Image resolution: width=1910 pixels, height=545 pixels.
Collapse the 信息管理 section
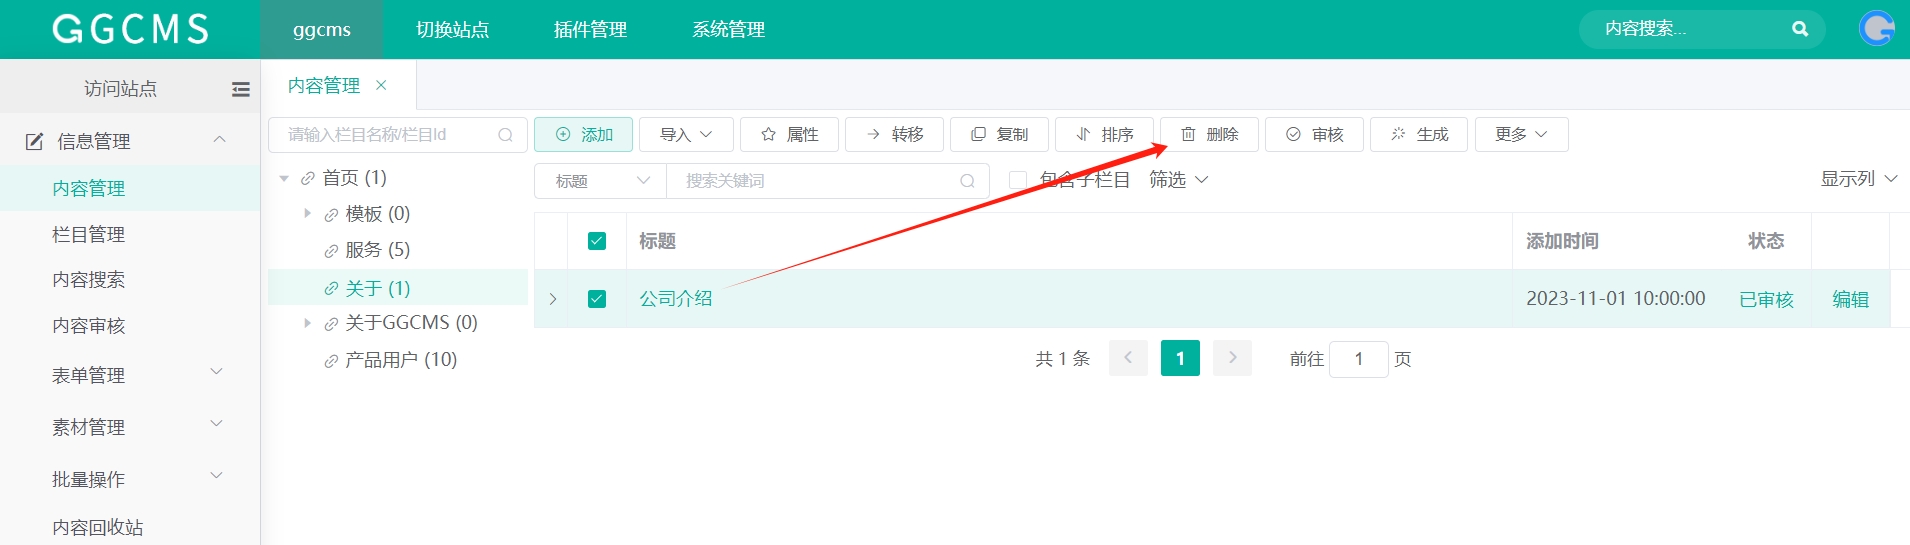click(220, 140)
